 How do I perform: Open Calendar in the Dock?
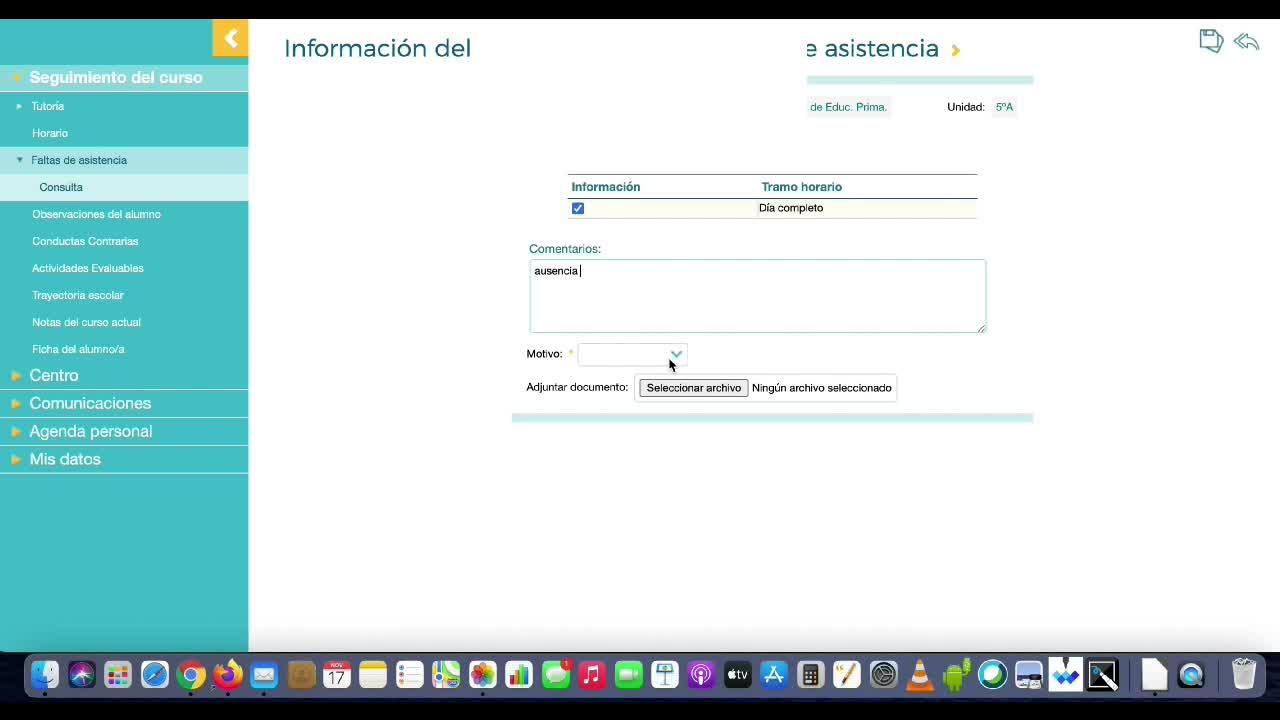[337, 675]
